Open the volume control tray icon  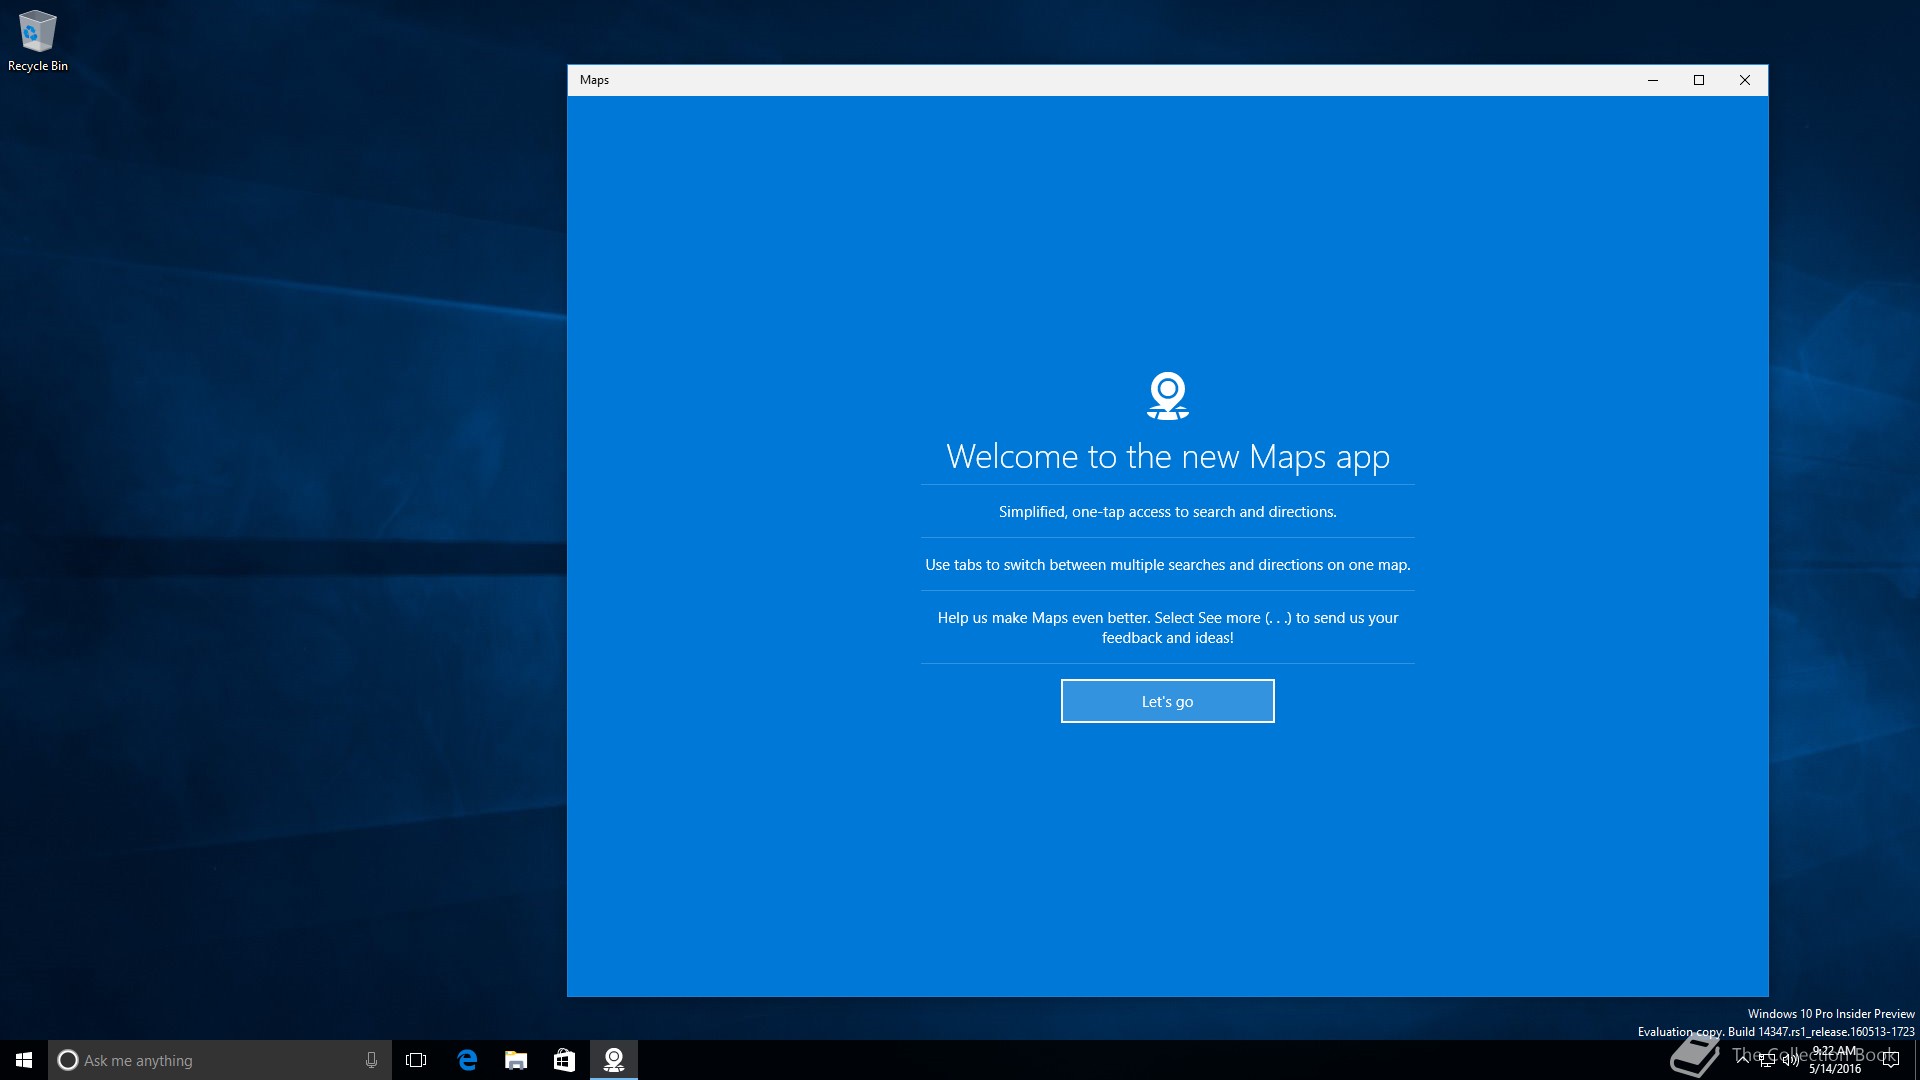pos(1791,1060)
